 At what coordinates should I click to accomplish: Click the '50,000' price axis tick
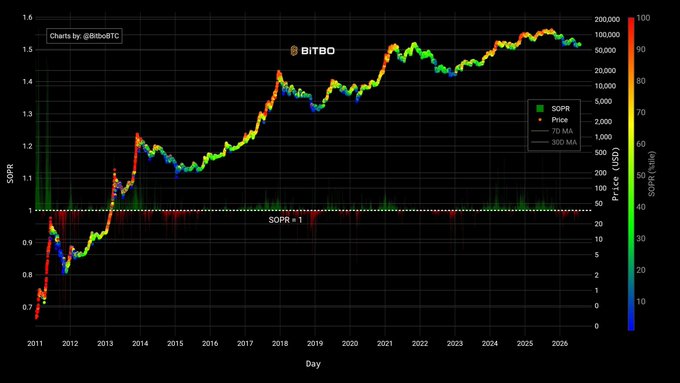(x=605, y=50)
